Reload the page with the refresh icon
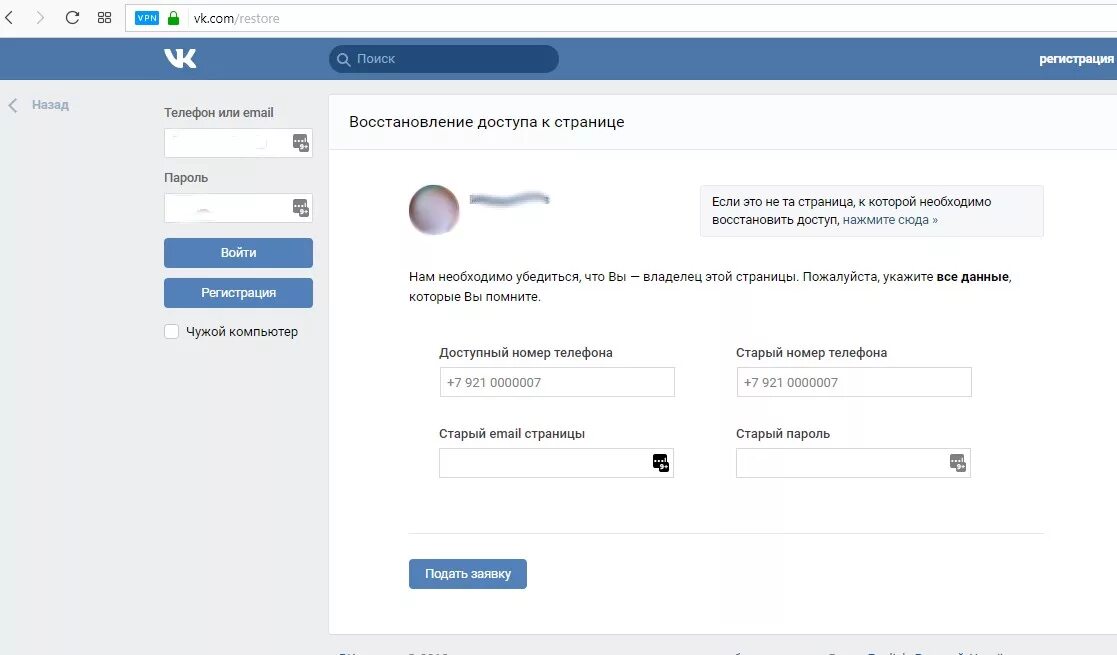Screen dimensions: 1117x655 click(71, 17)
